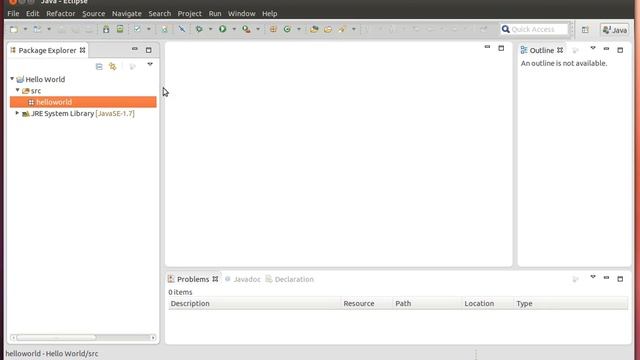640x360 pixels.
Task: Minimize the Problems view
Action: [606, 278]
